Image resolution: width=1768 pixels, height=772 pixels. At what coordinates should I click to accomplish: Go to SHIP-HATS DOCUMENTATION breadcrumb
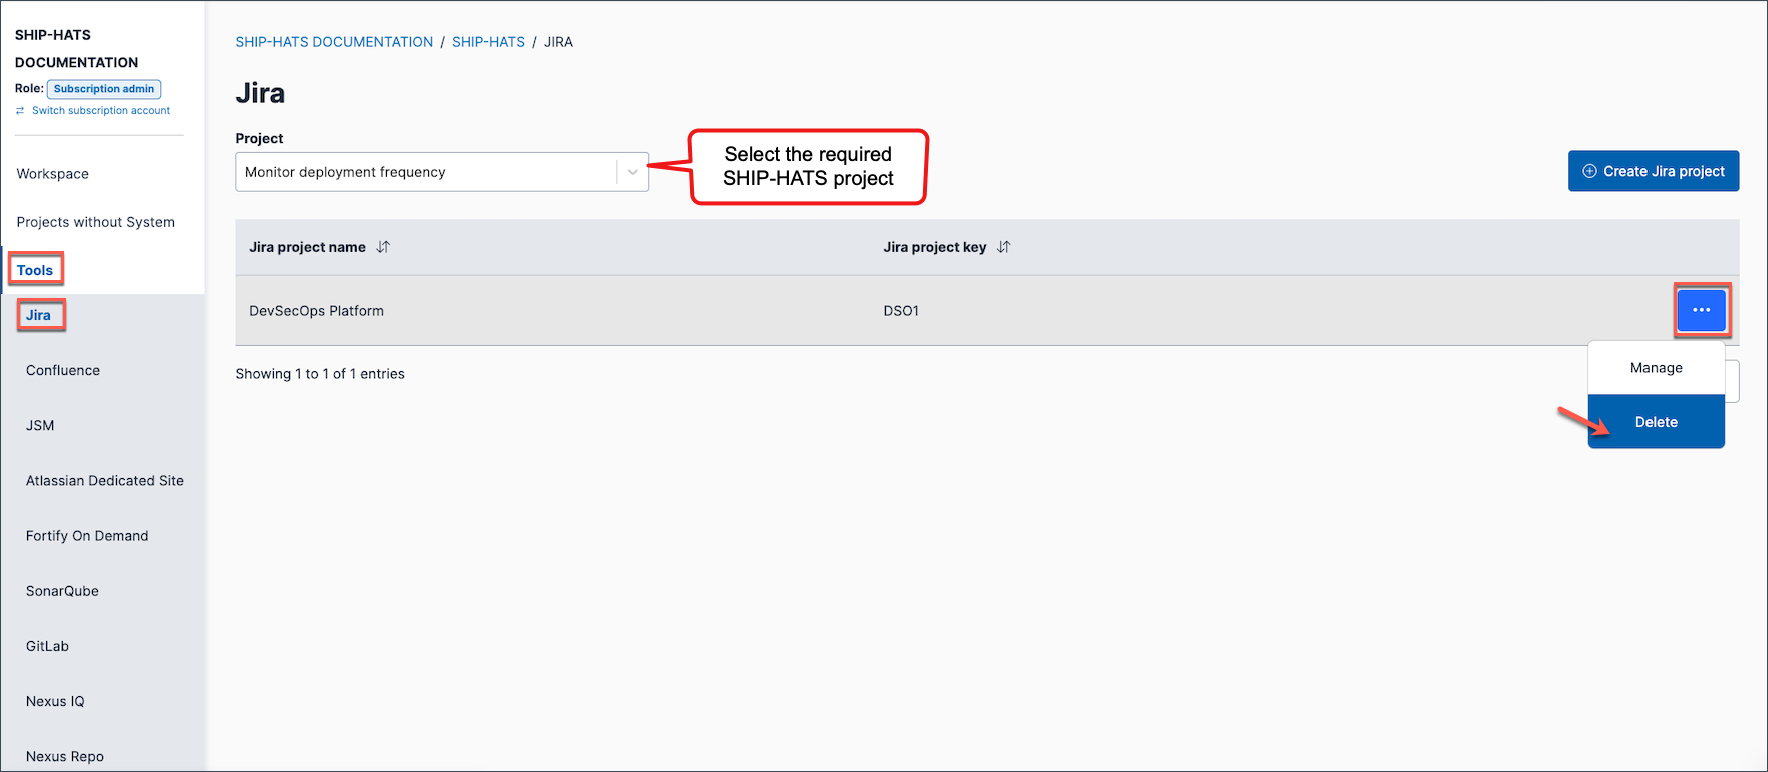(334, 42)
